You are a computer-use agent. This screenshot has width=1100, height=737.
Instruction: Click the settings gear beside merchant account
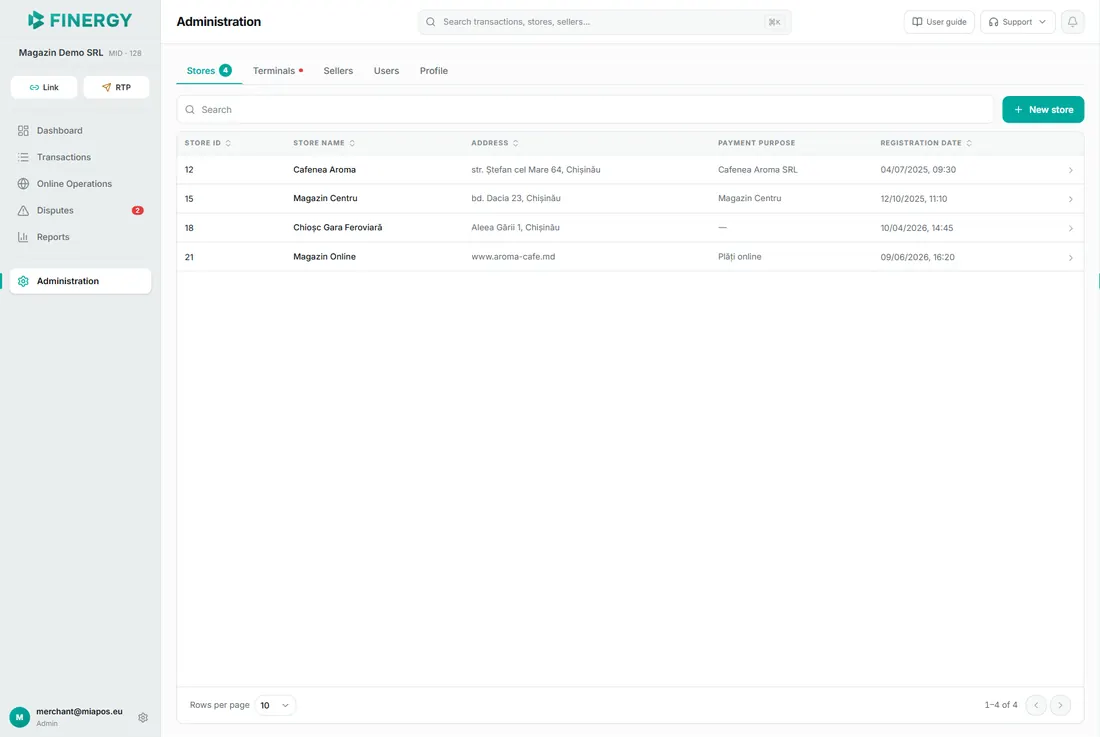pos(143,717)
